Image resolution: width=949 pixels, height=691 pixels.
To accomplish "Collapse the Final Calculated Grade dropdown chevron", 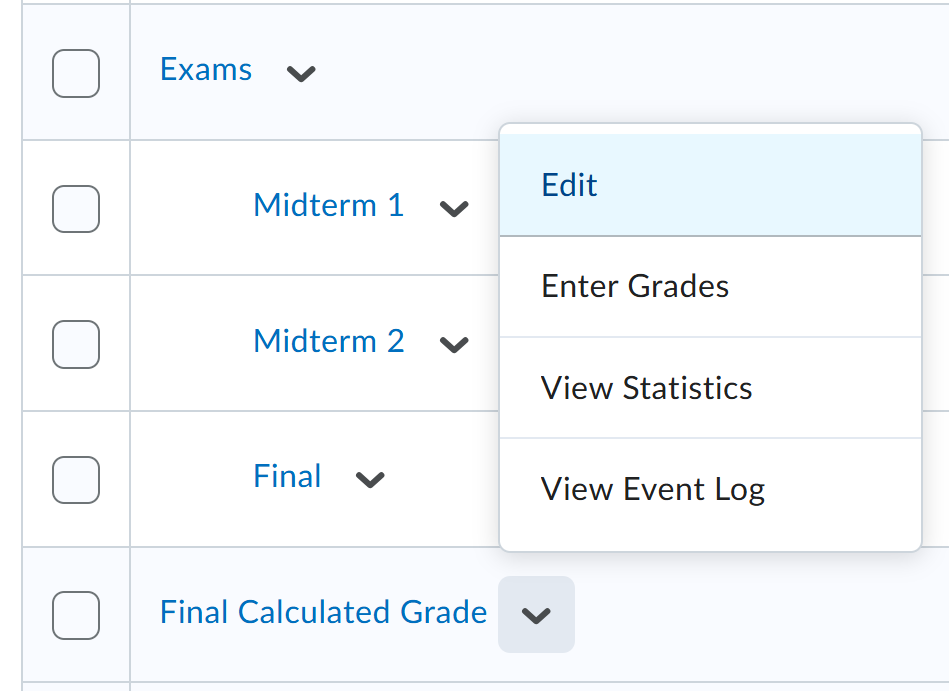I will click(x=536, y=615).
